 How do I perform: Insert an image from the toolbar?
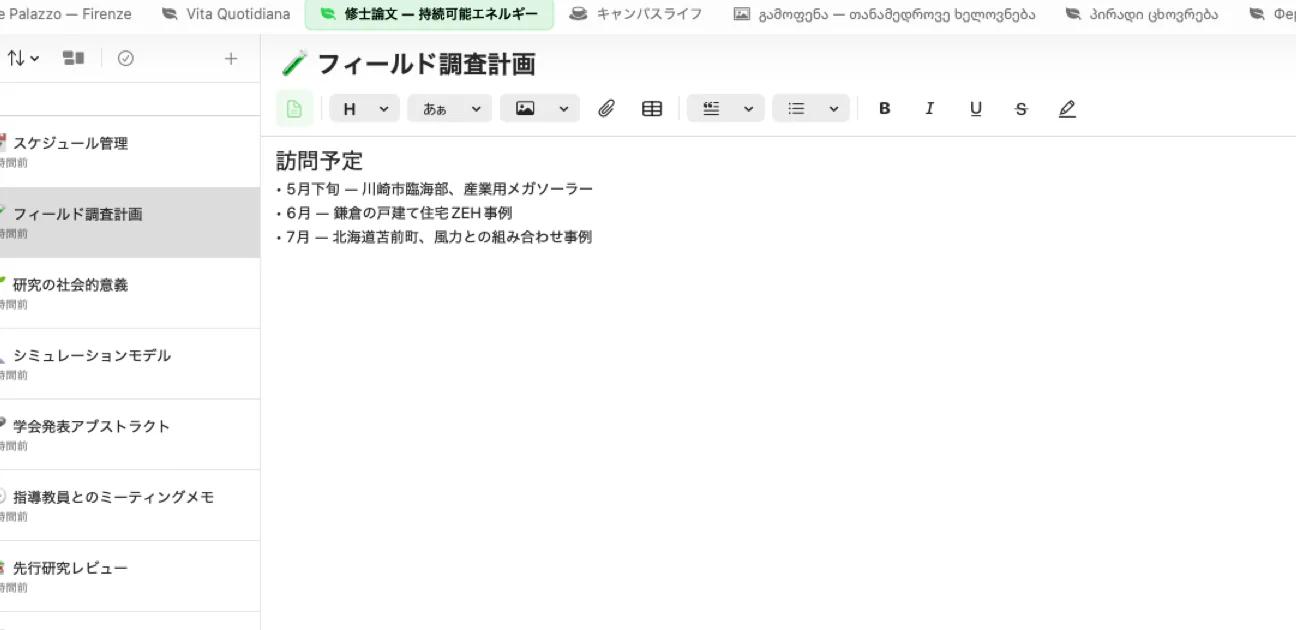click(x=525, y=109)
